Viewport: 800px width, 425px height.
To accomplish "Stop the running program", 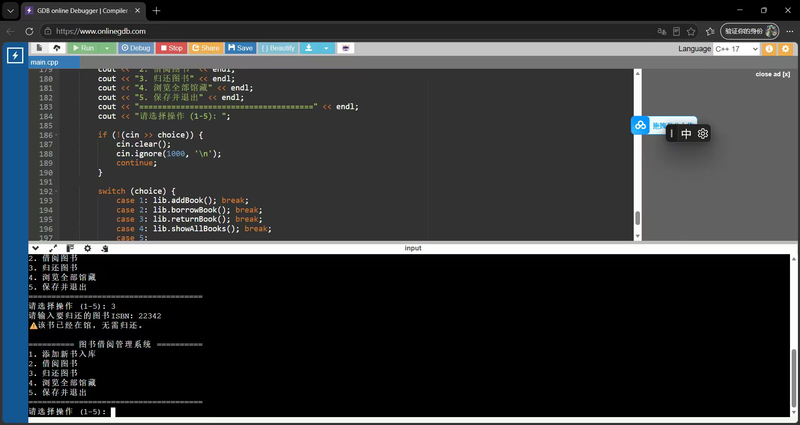I will (171, 48).
